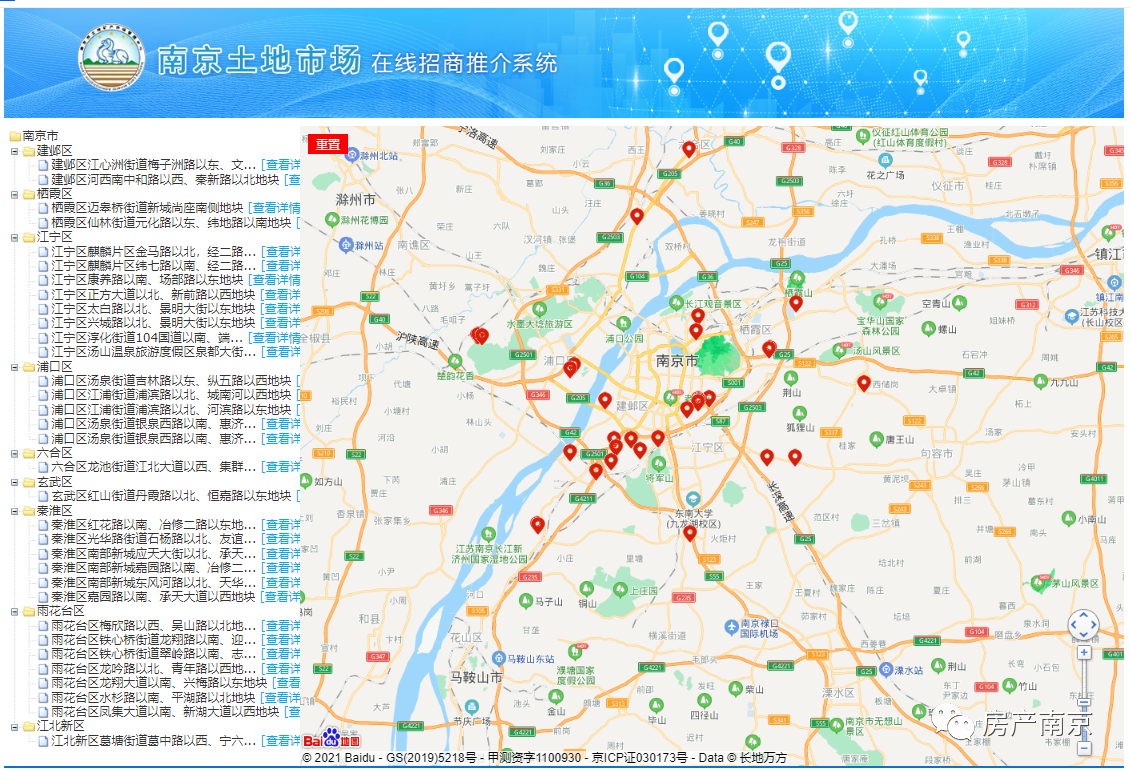Click the red marker southeast of 西储荷

(864, 383)
